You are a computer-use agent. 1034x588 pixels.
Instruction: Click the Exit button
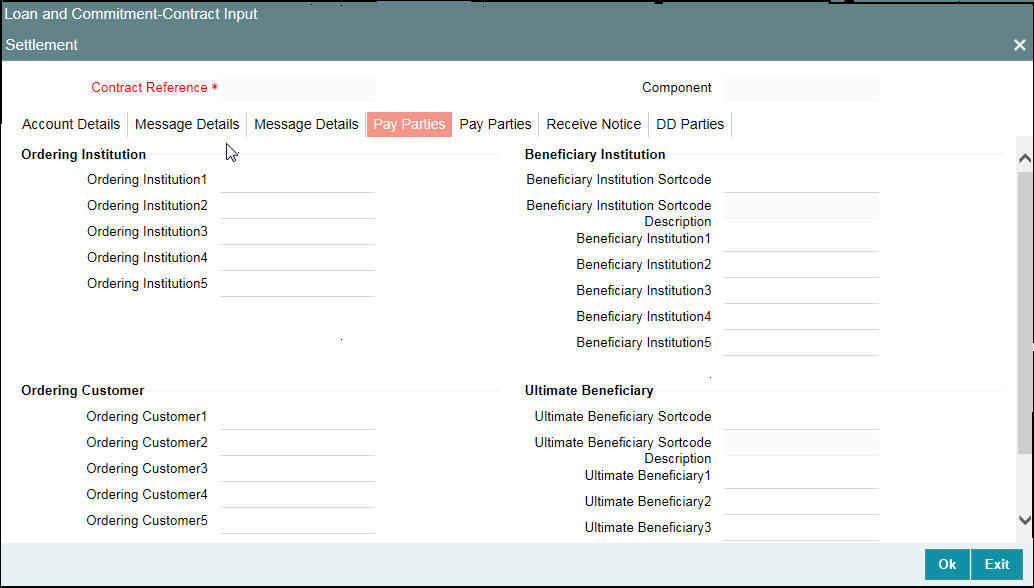pos(997,564)
